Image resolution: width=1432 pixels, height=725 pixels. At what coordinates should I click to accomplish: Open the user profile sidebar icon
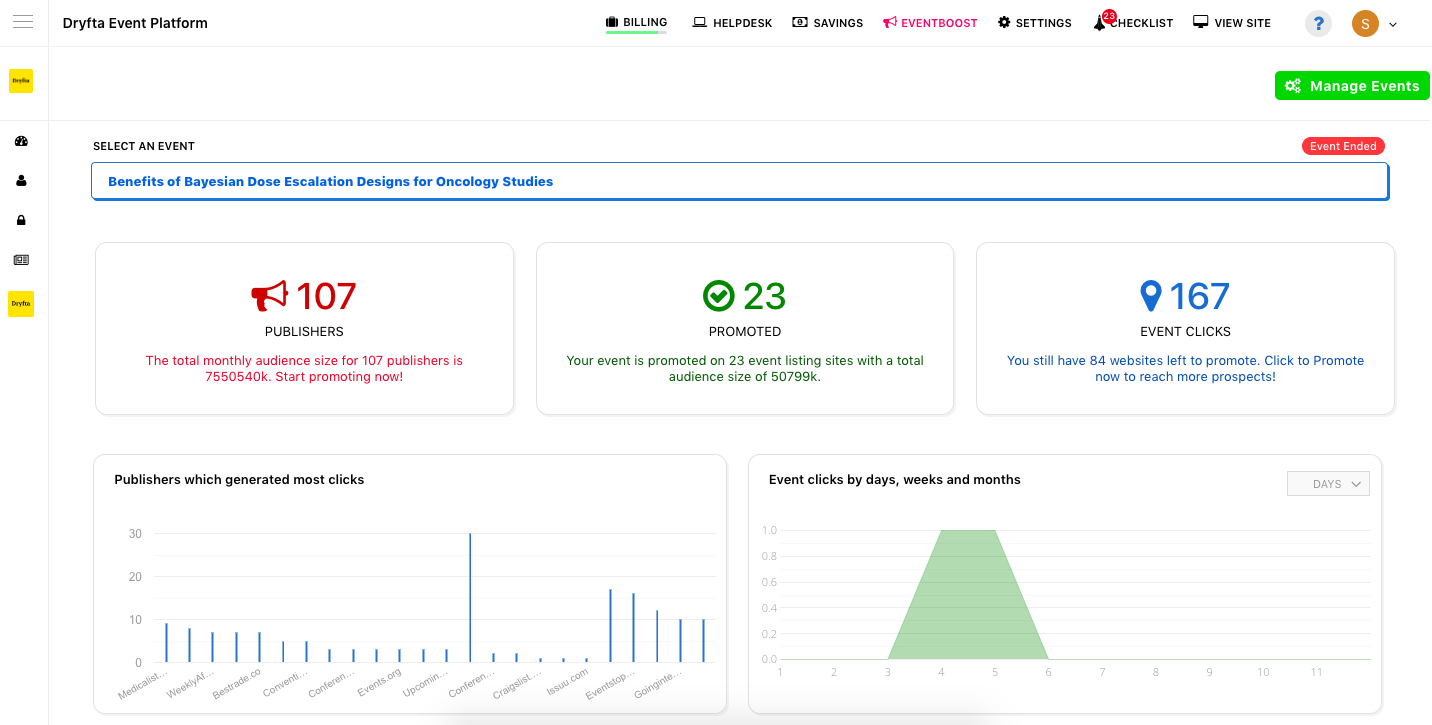tap(21, 181)
